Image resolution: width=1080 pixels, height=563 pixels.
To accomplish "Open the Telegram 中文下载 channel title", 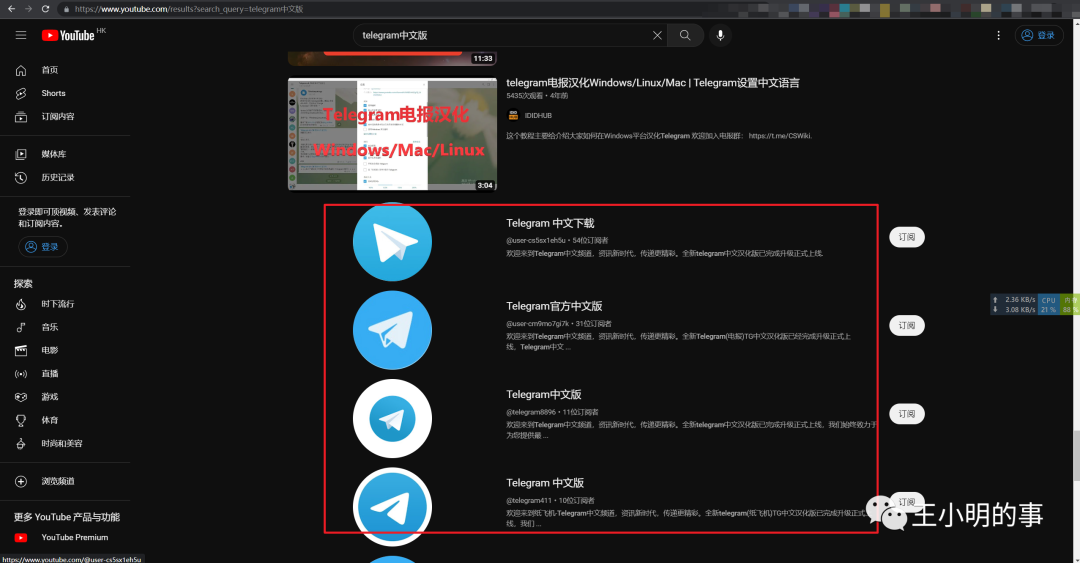I will 550,223.
